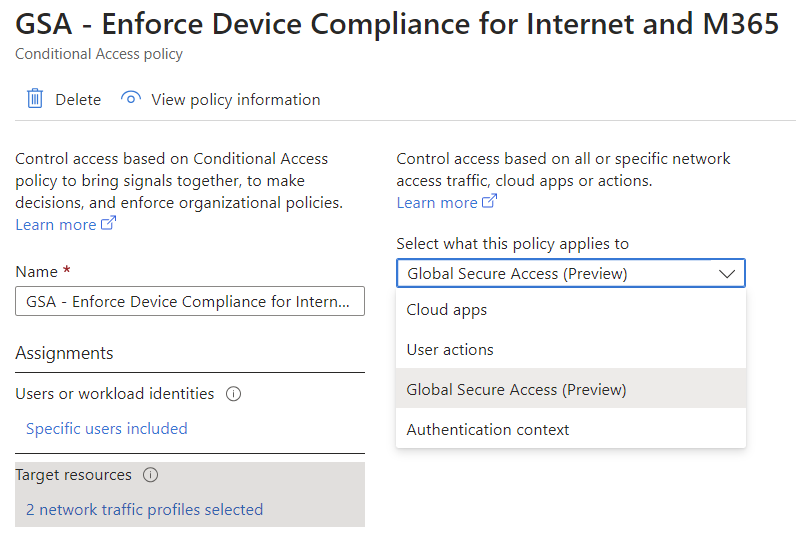Click the chevron arrow on policy dropdown
This screenshot has width=796, height=533.
pos(727,273)
